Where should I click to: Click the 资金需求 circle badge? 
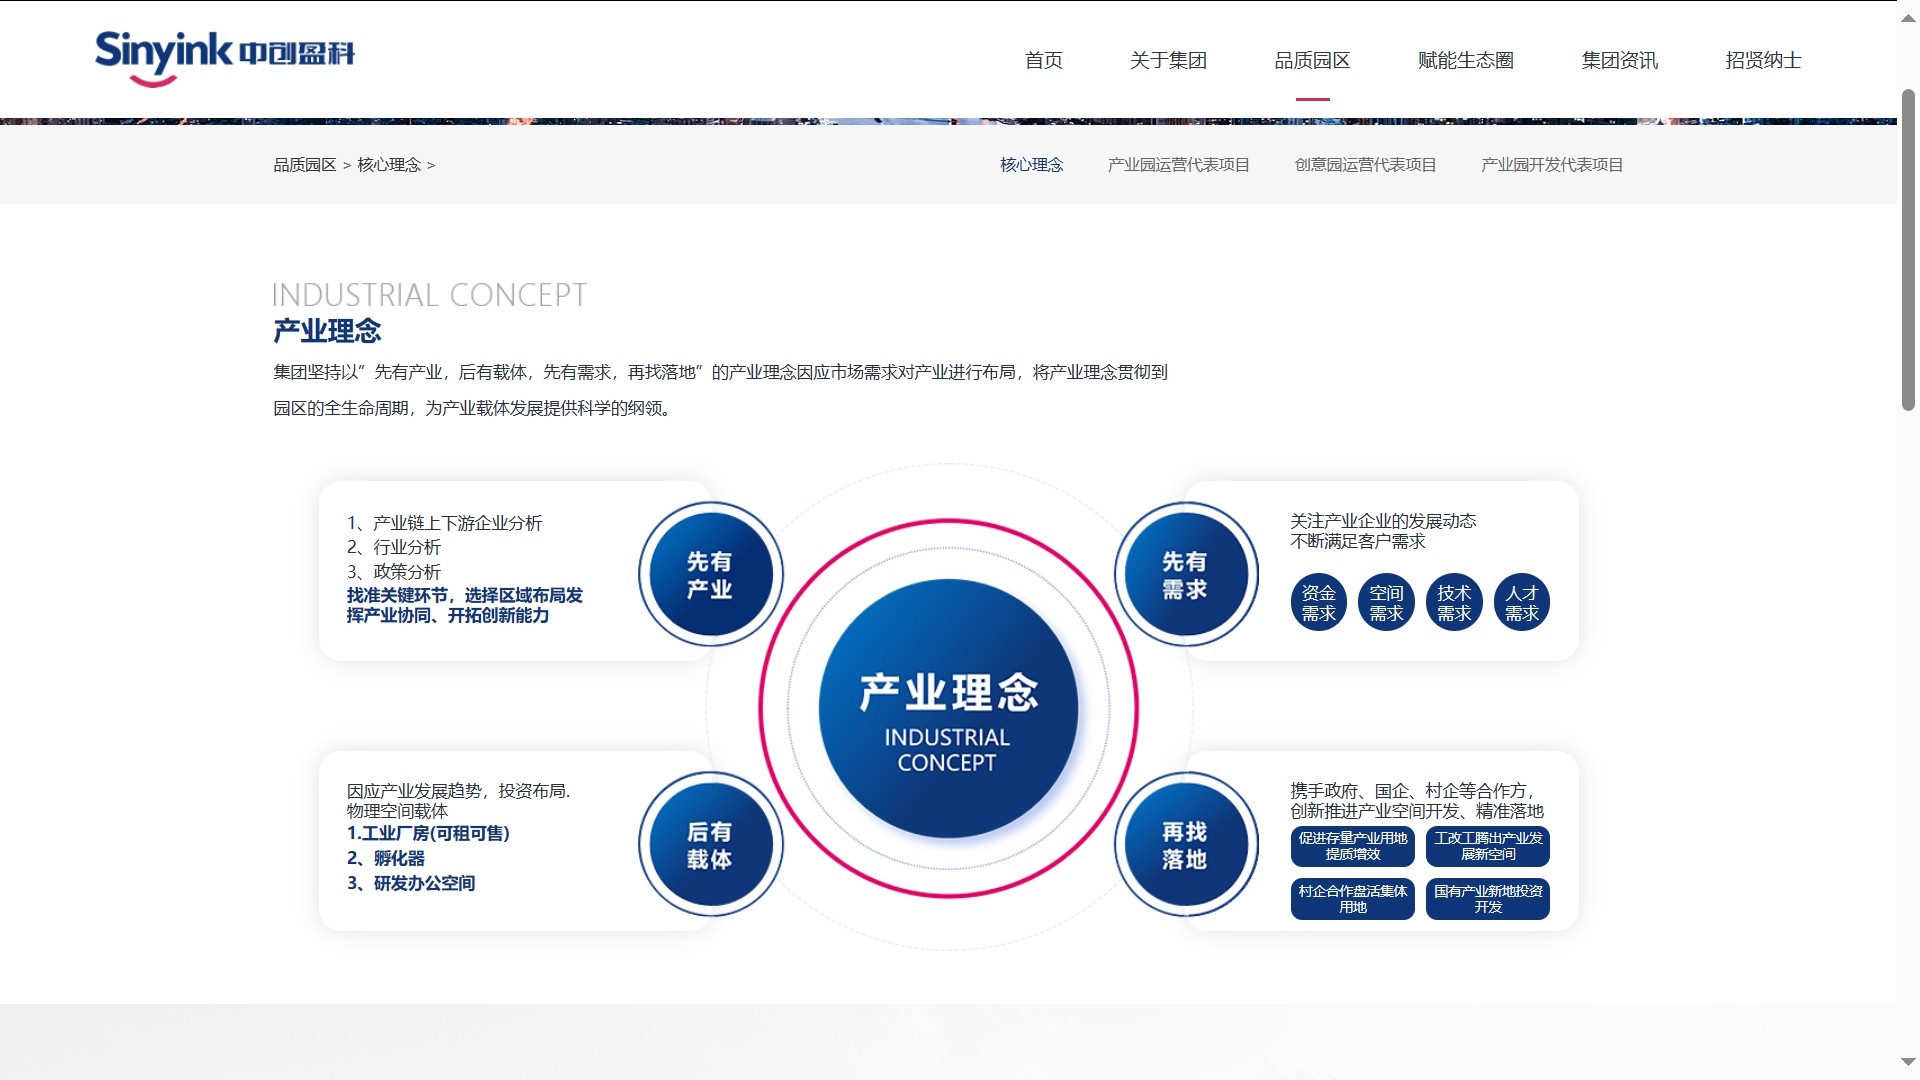[1319, 602]
